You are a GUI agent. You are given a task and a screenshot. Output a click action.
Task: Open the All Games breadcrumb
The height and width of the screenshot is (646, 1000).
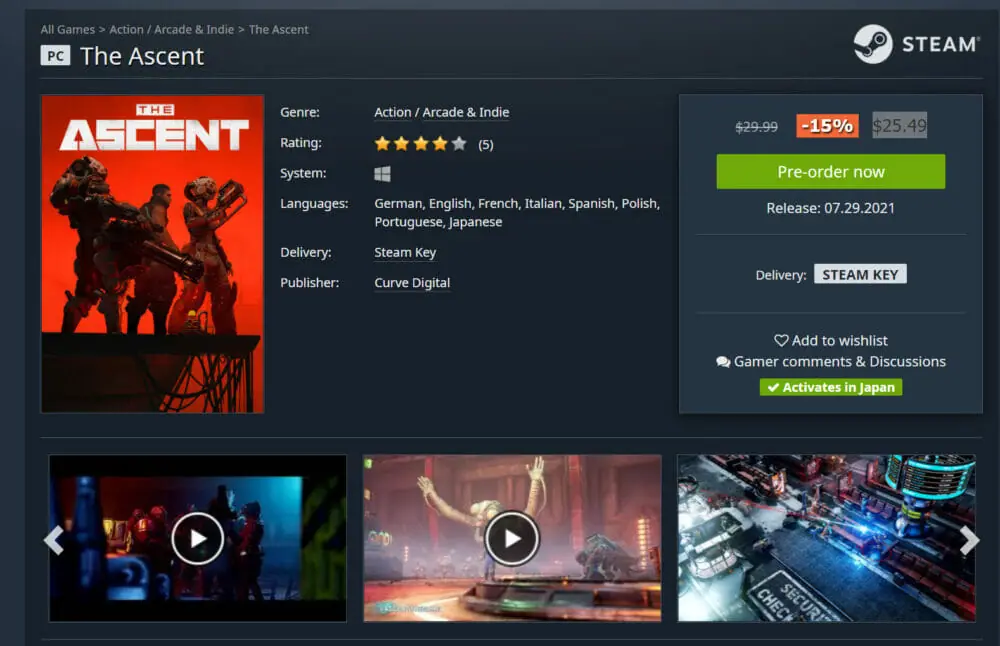coord(67,30)
